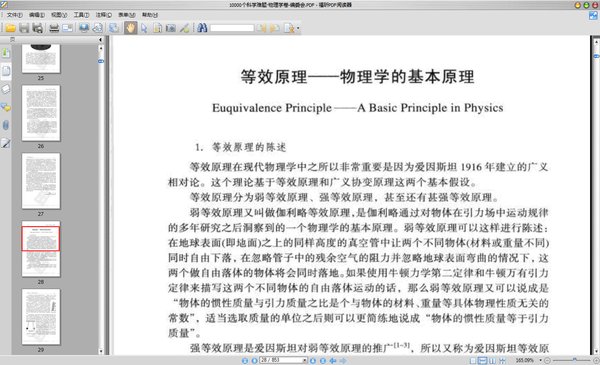Open the 表单 (Forms) menu

[x=127, y=15]
